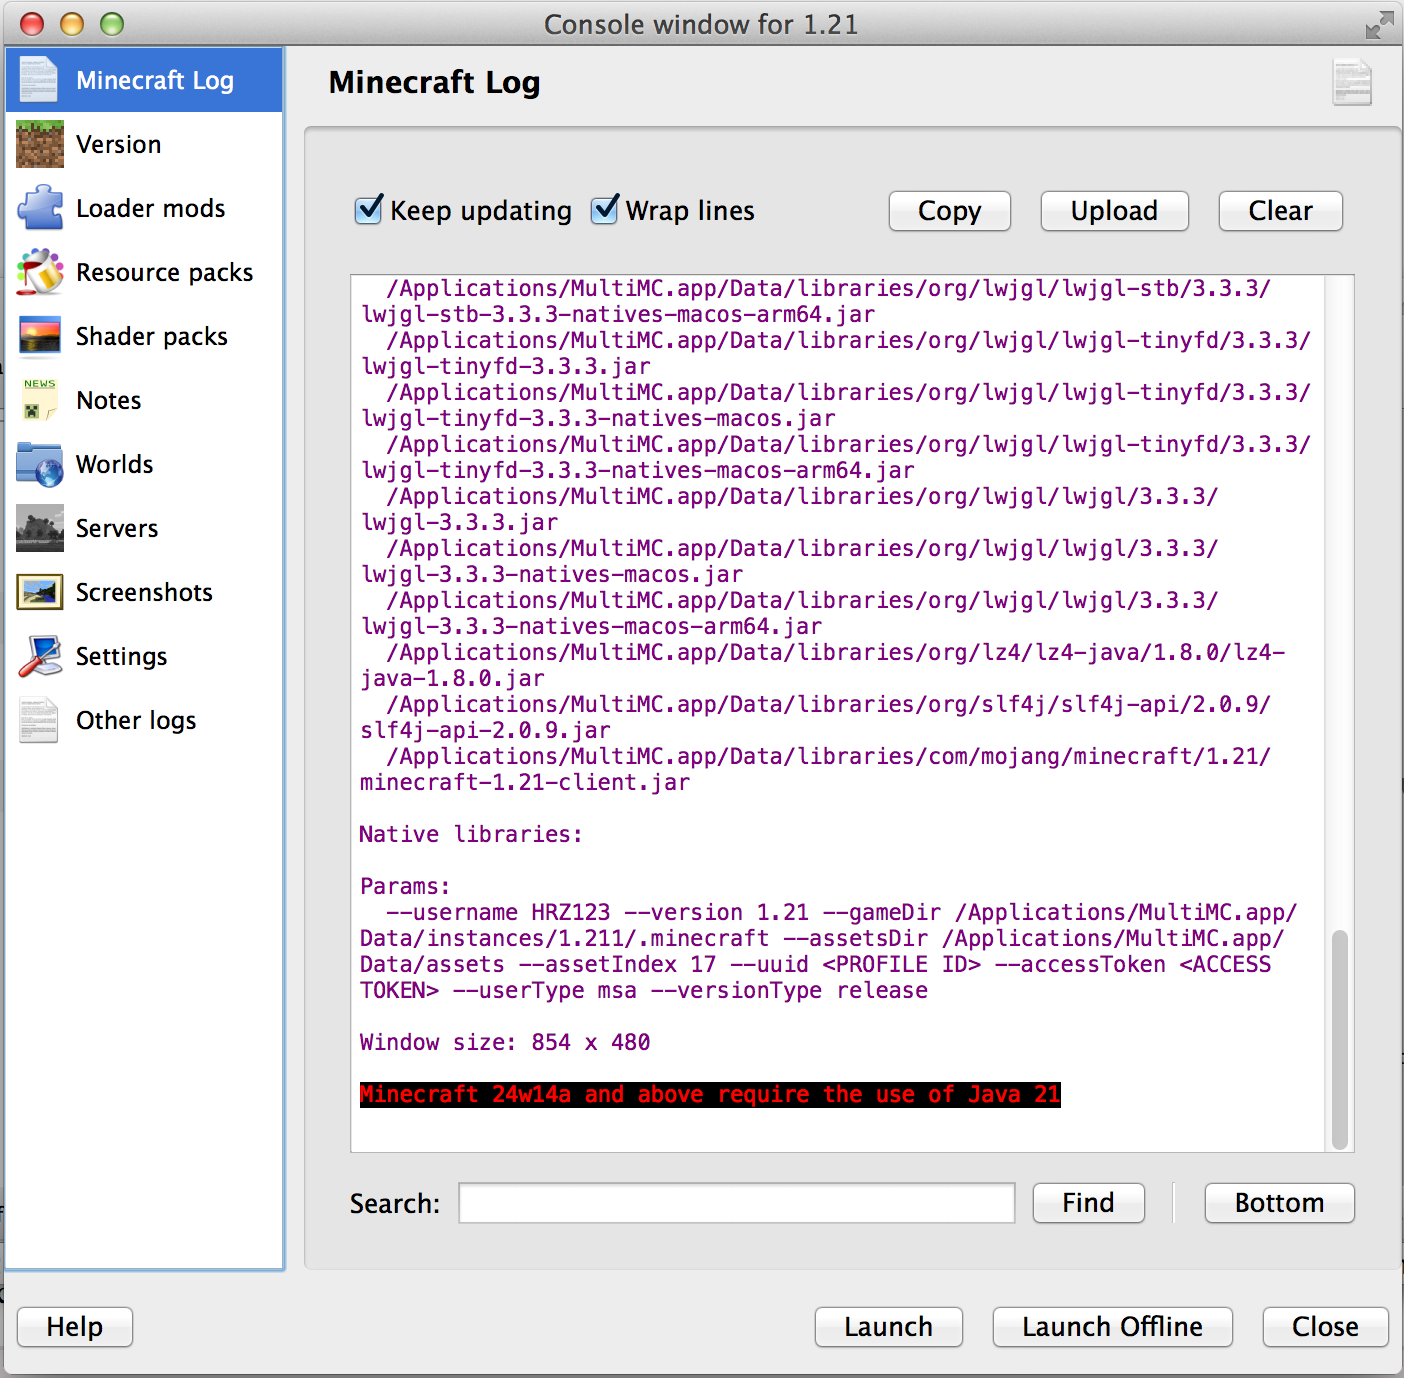The image size is (1404, 1378).
Task: Click 'java-1.8.0.jar' log line
Action: 452,678
